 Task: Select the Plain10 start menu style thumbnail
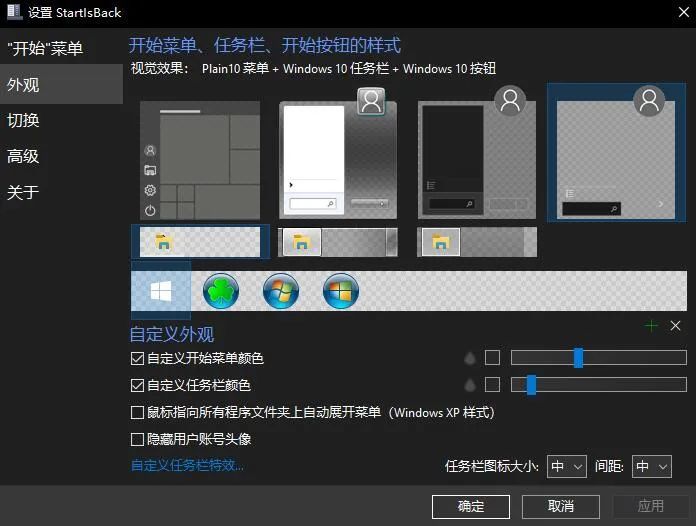tap(616, 152)
